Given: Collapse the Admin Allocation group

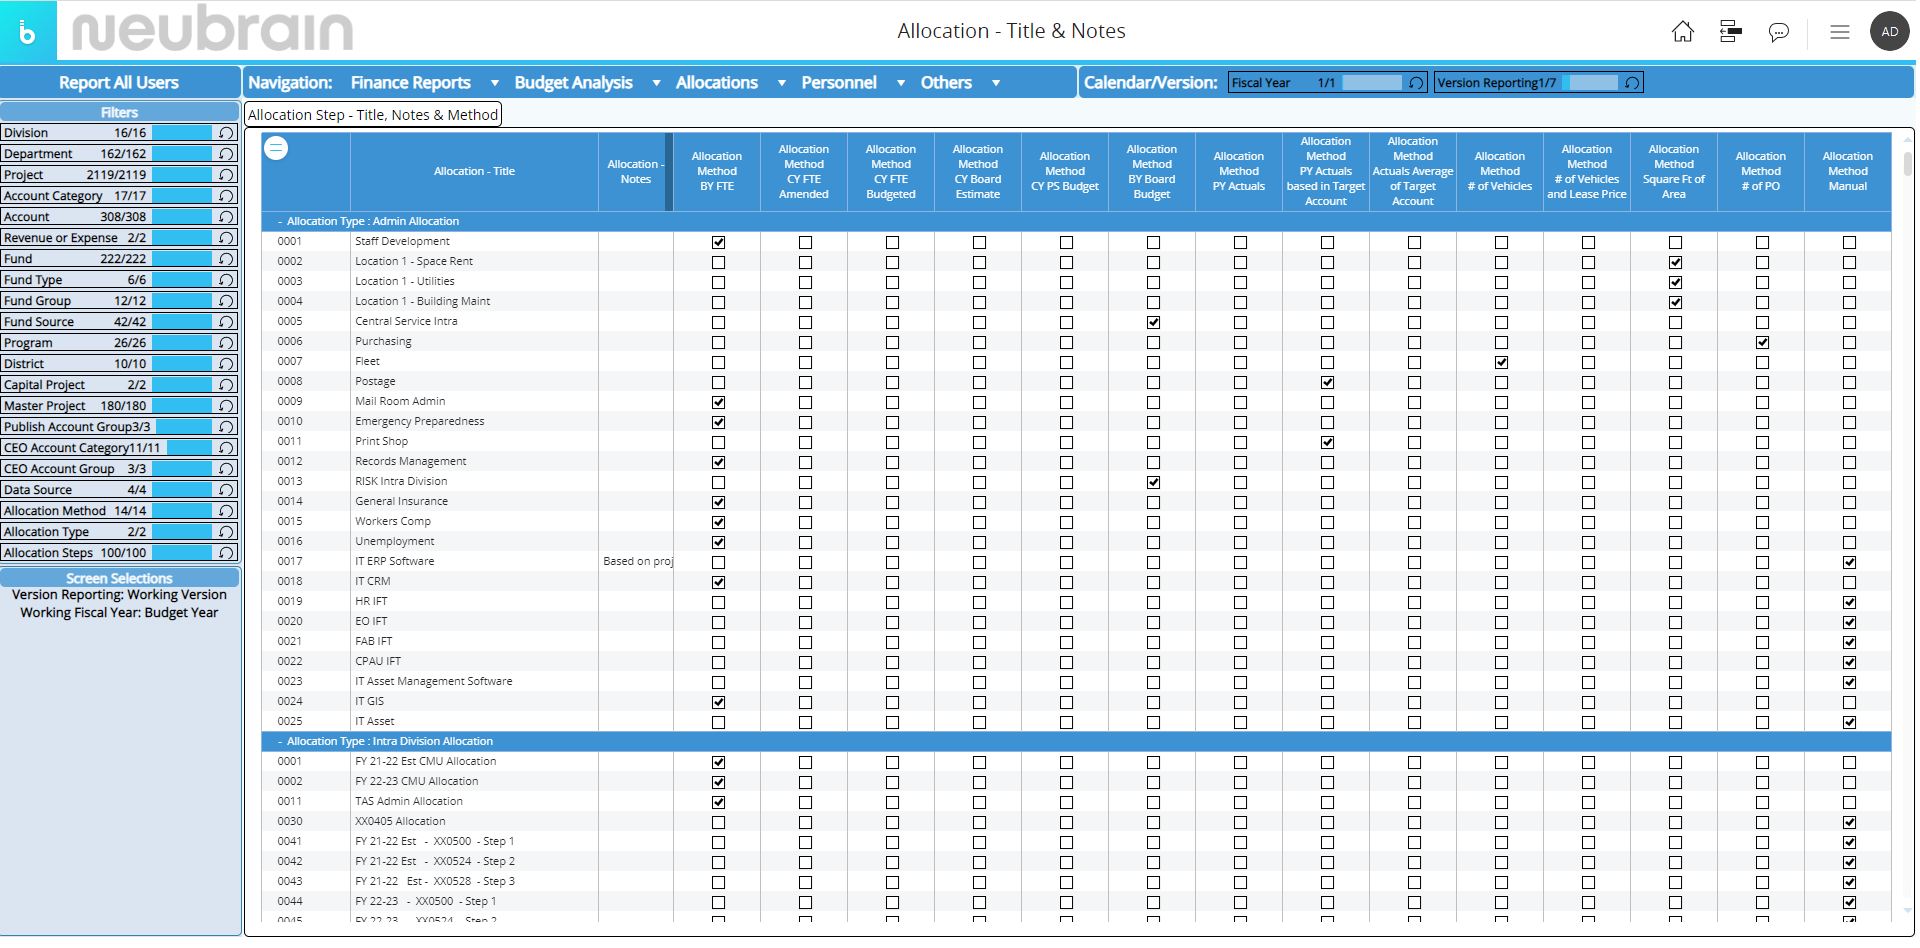Looking at the screenshot, I should (280, 221).
